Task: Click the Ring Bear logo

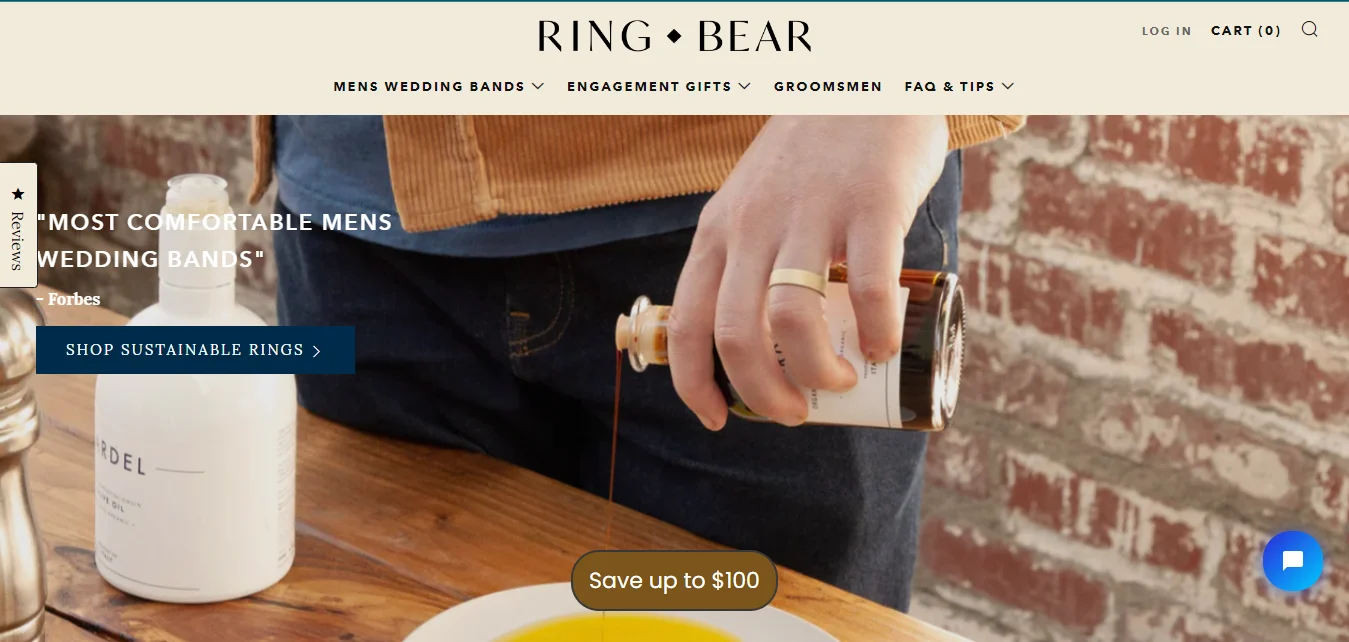Action: pos(674,36)
